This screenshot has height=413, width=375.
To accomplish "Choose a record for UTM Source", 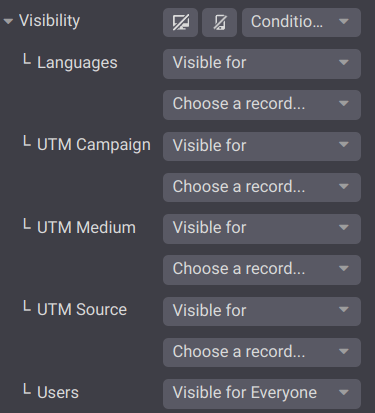I will (x=262, y=352).
